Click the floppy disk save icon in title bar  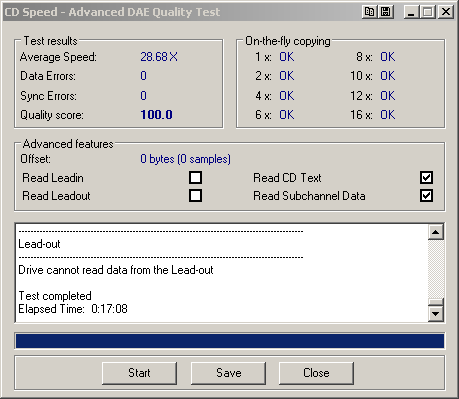click(386, 12)
